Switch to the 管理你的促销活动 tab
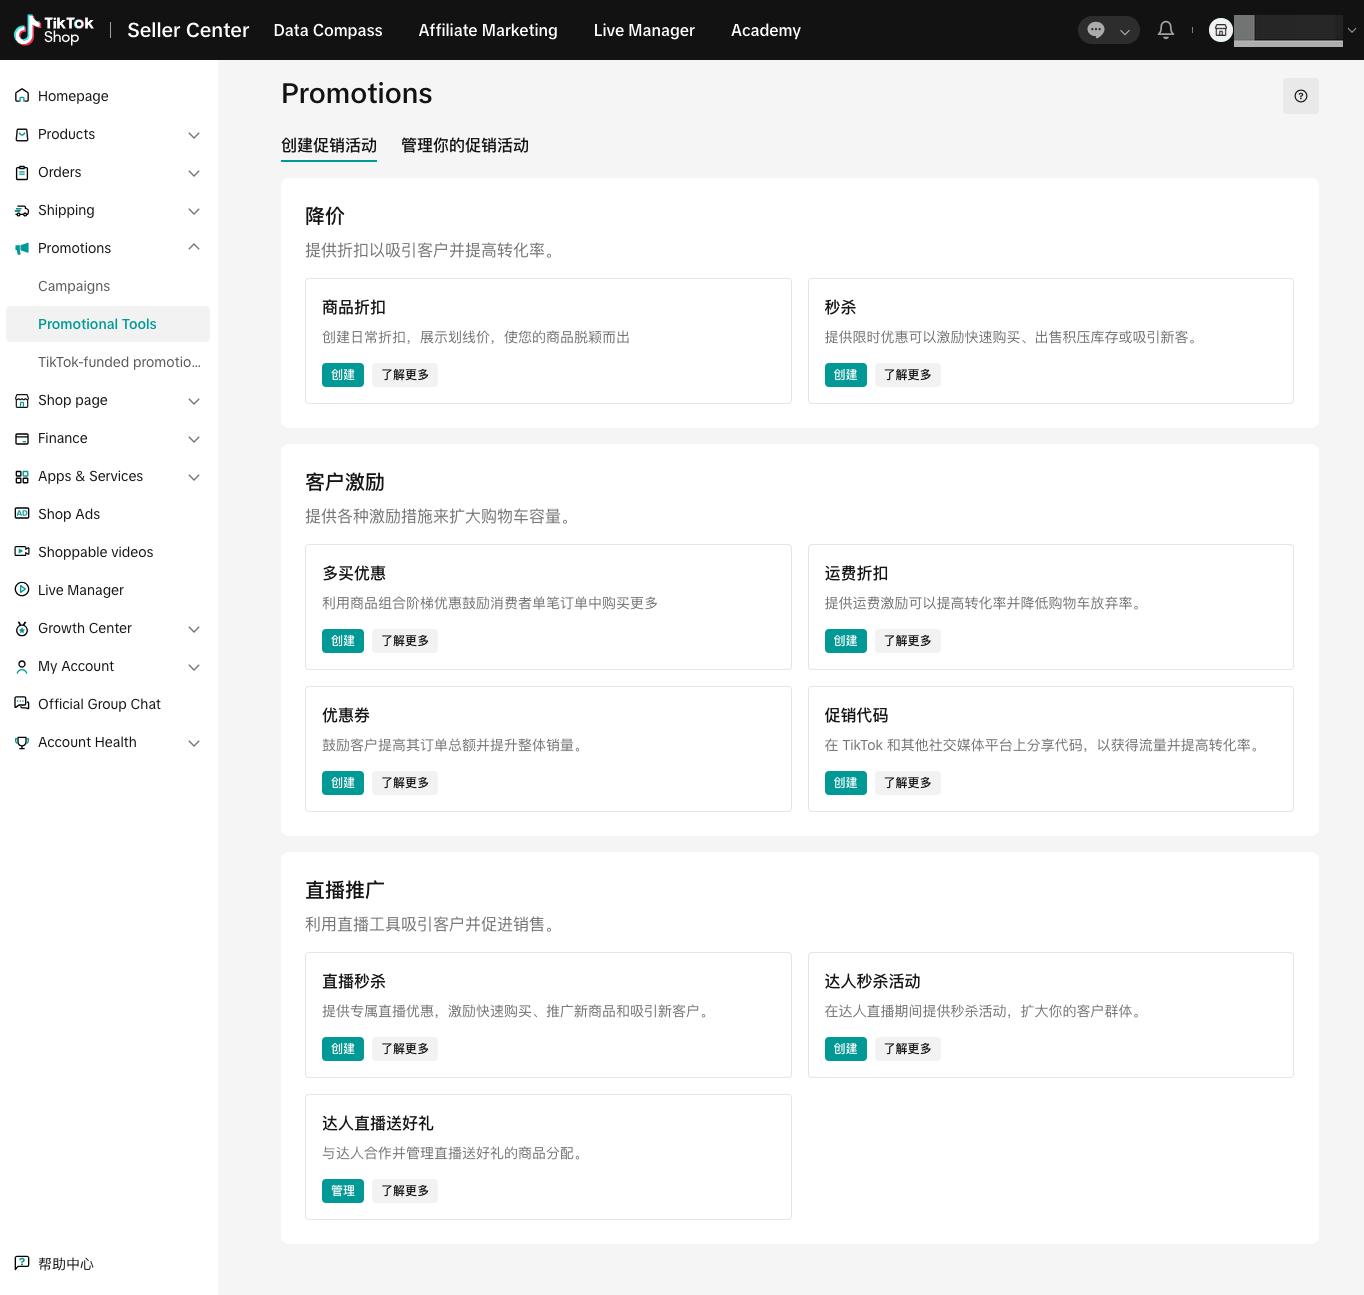This screenshot has height=1295, width=1364. click(465, 145)
